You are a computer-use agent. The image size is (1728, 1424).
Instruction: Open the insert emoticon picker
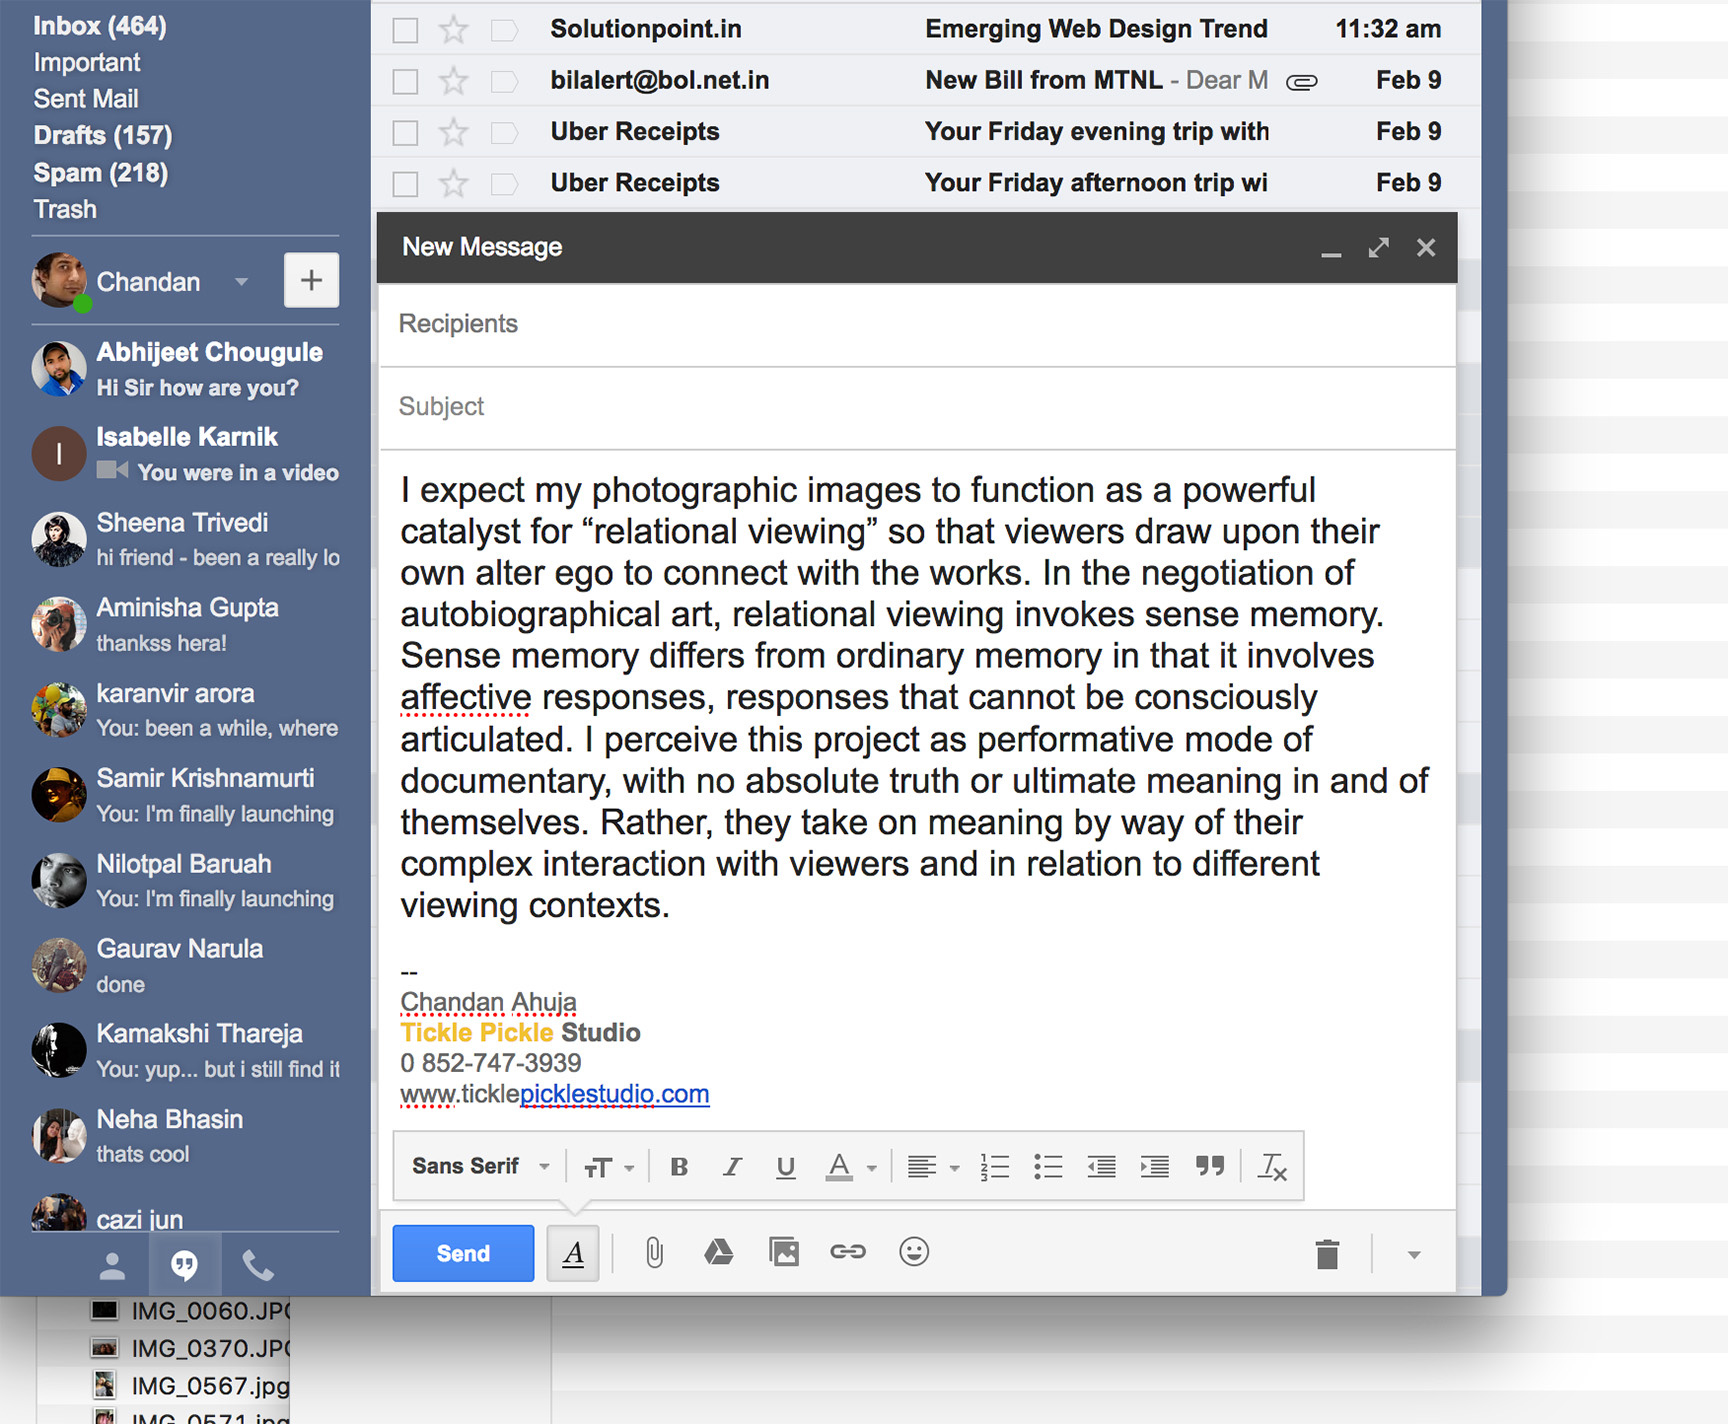[914, 1252]
